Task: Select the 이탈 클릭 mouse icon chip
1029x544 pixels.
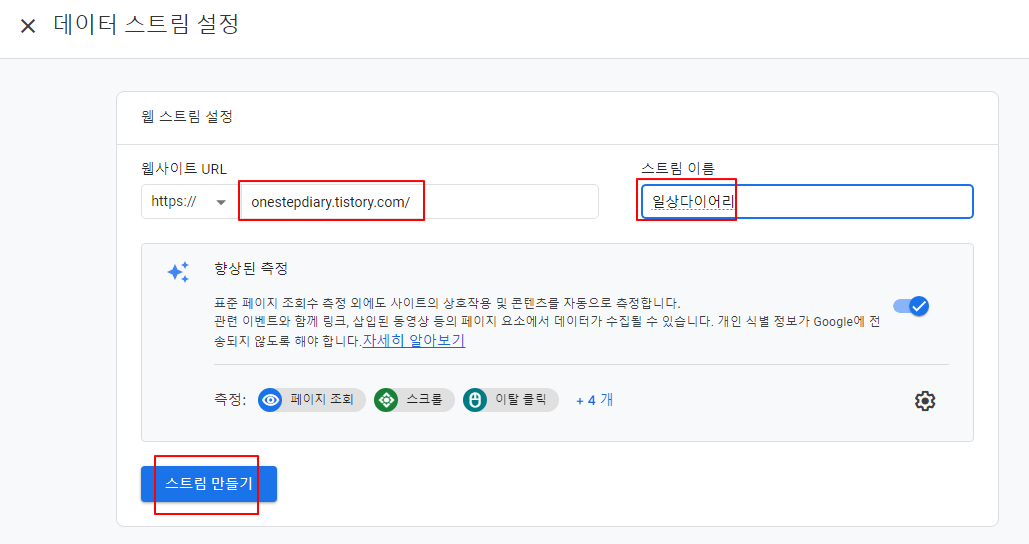Action: (x=510, y=400)
